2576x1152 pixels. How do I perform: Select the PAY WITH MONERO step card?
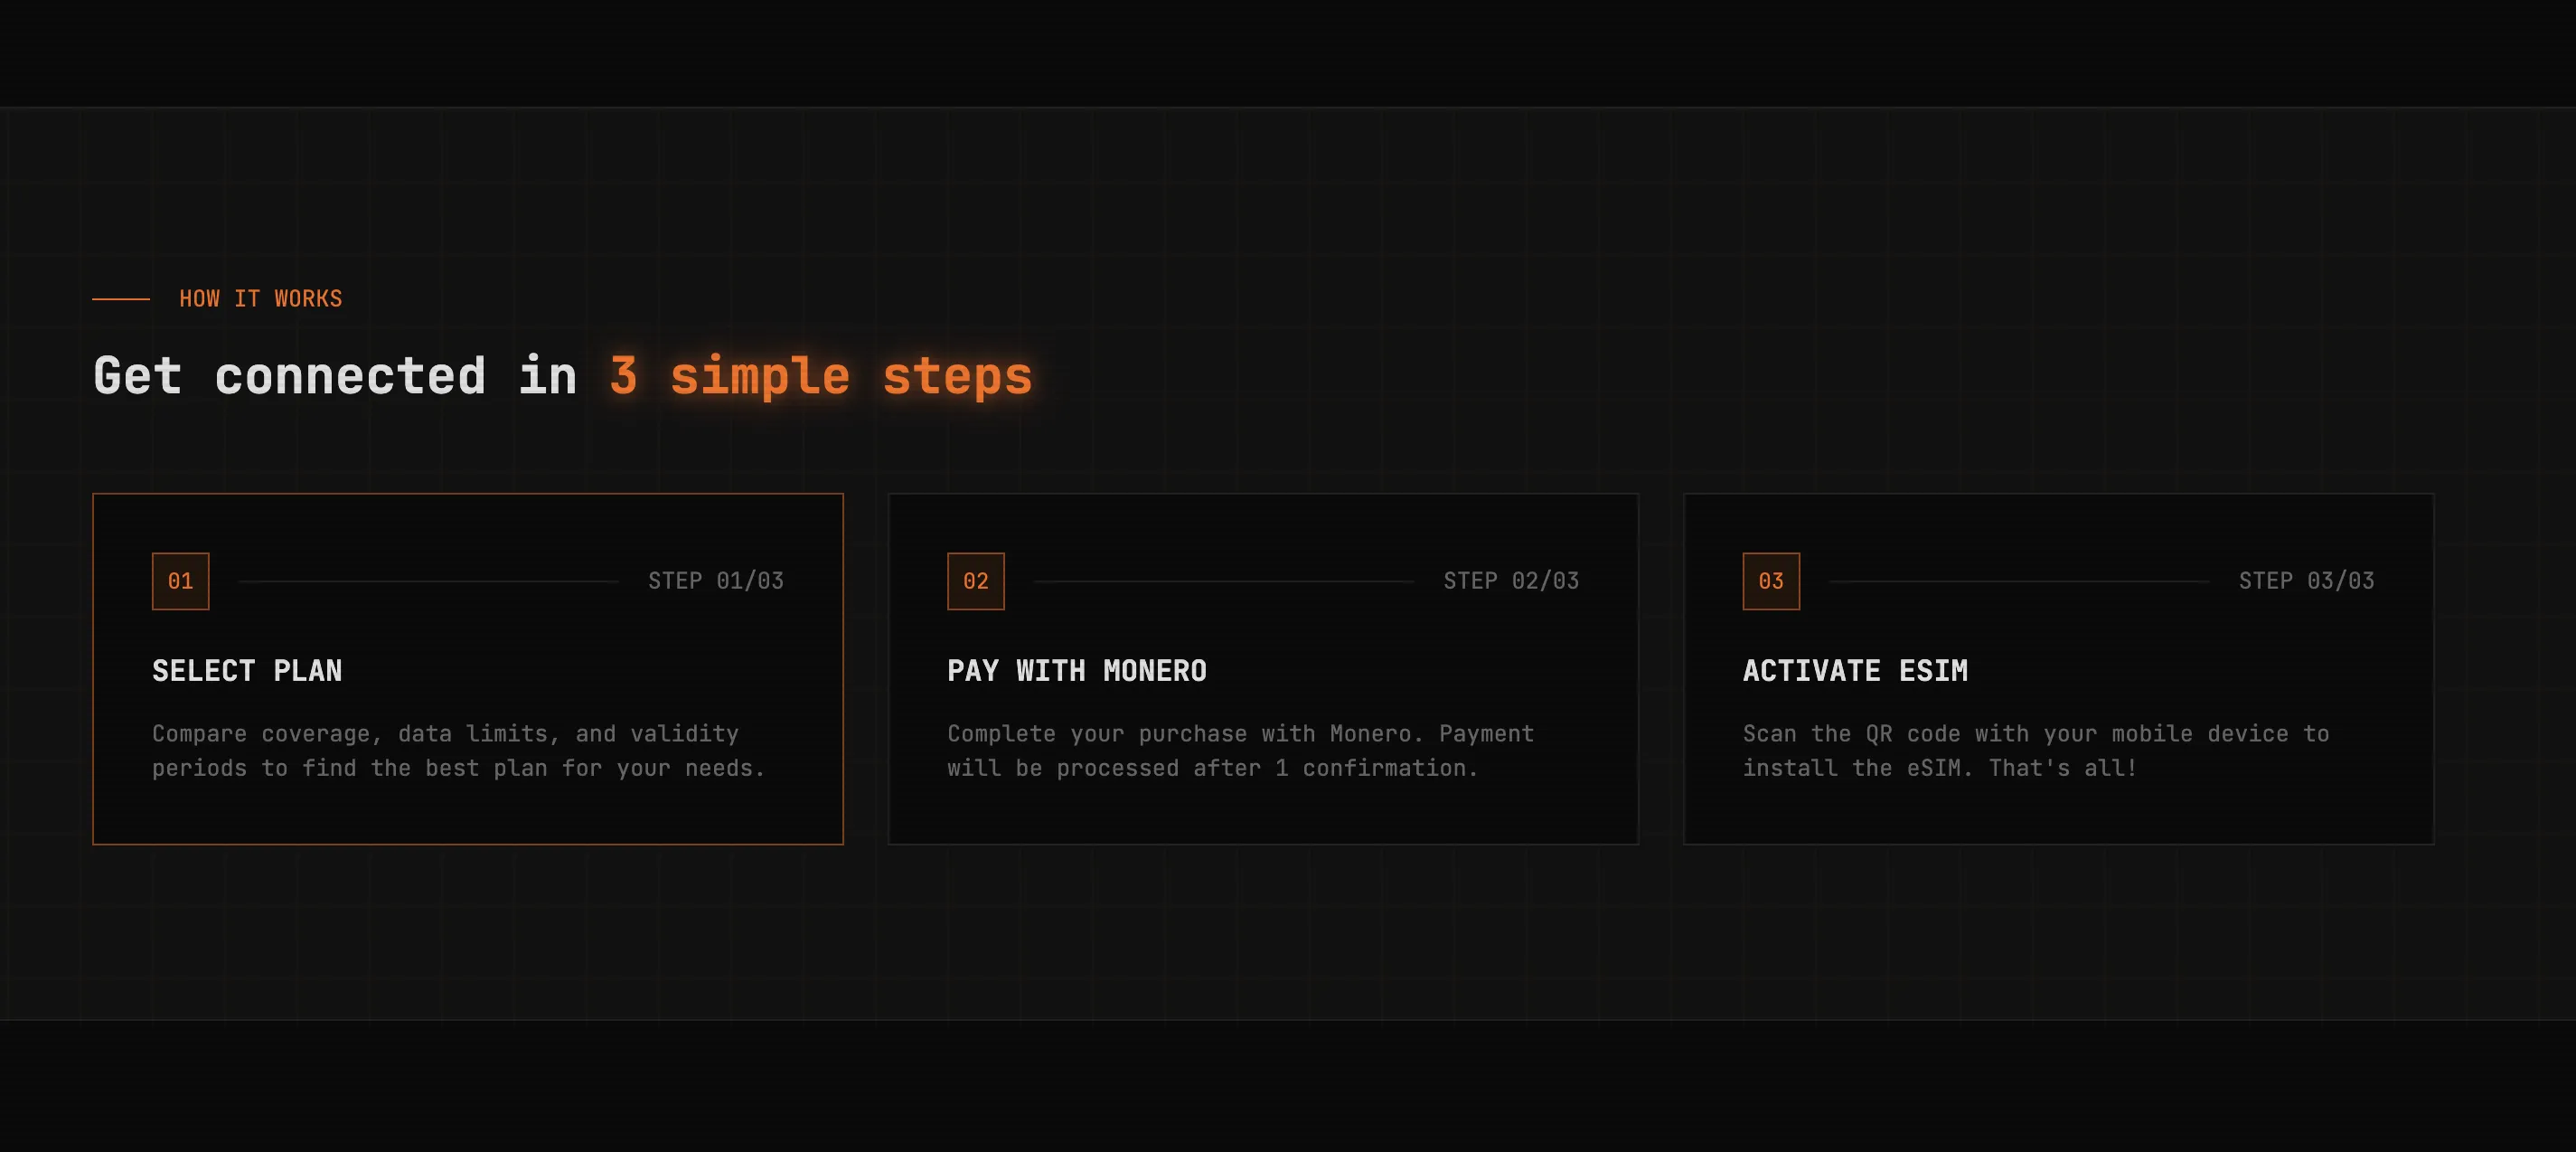coord(1263,669)
